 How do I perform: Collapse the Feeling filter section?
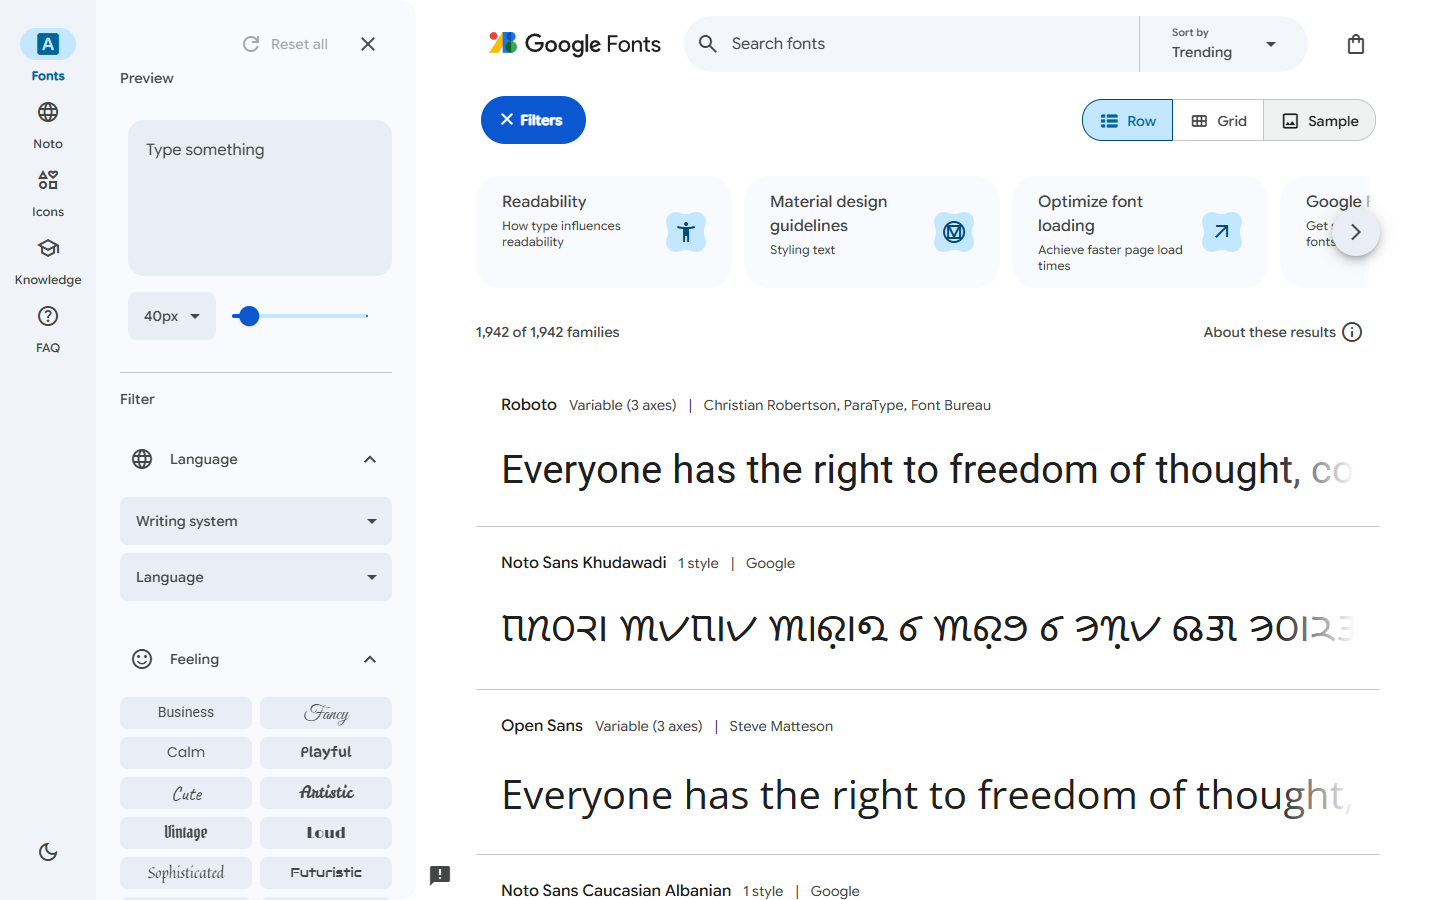(x=370, y=659)
